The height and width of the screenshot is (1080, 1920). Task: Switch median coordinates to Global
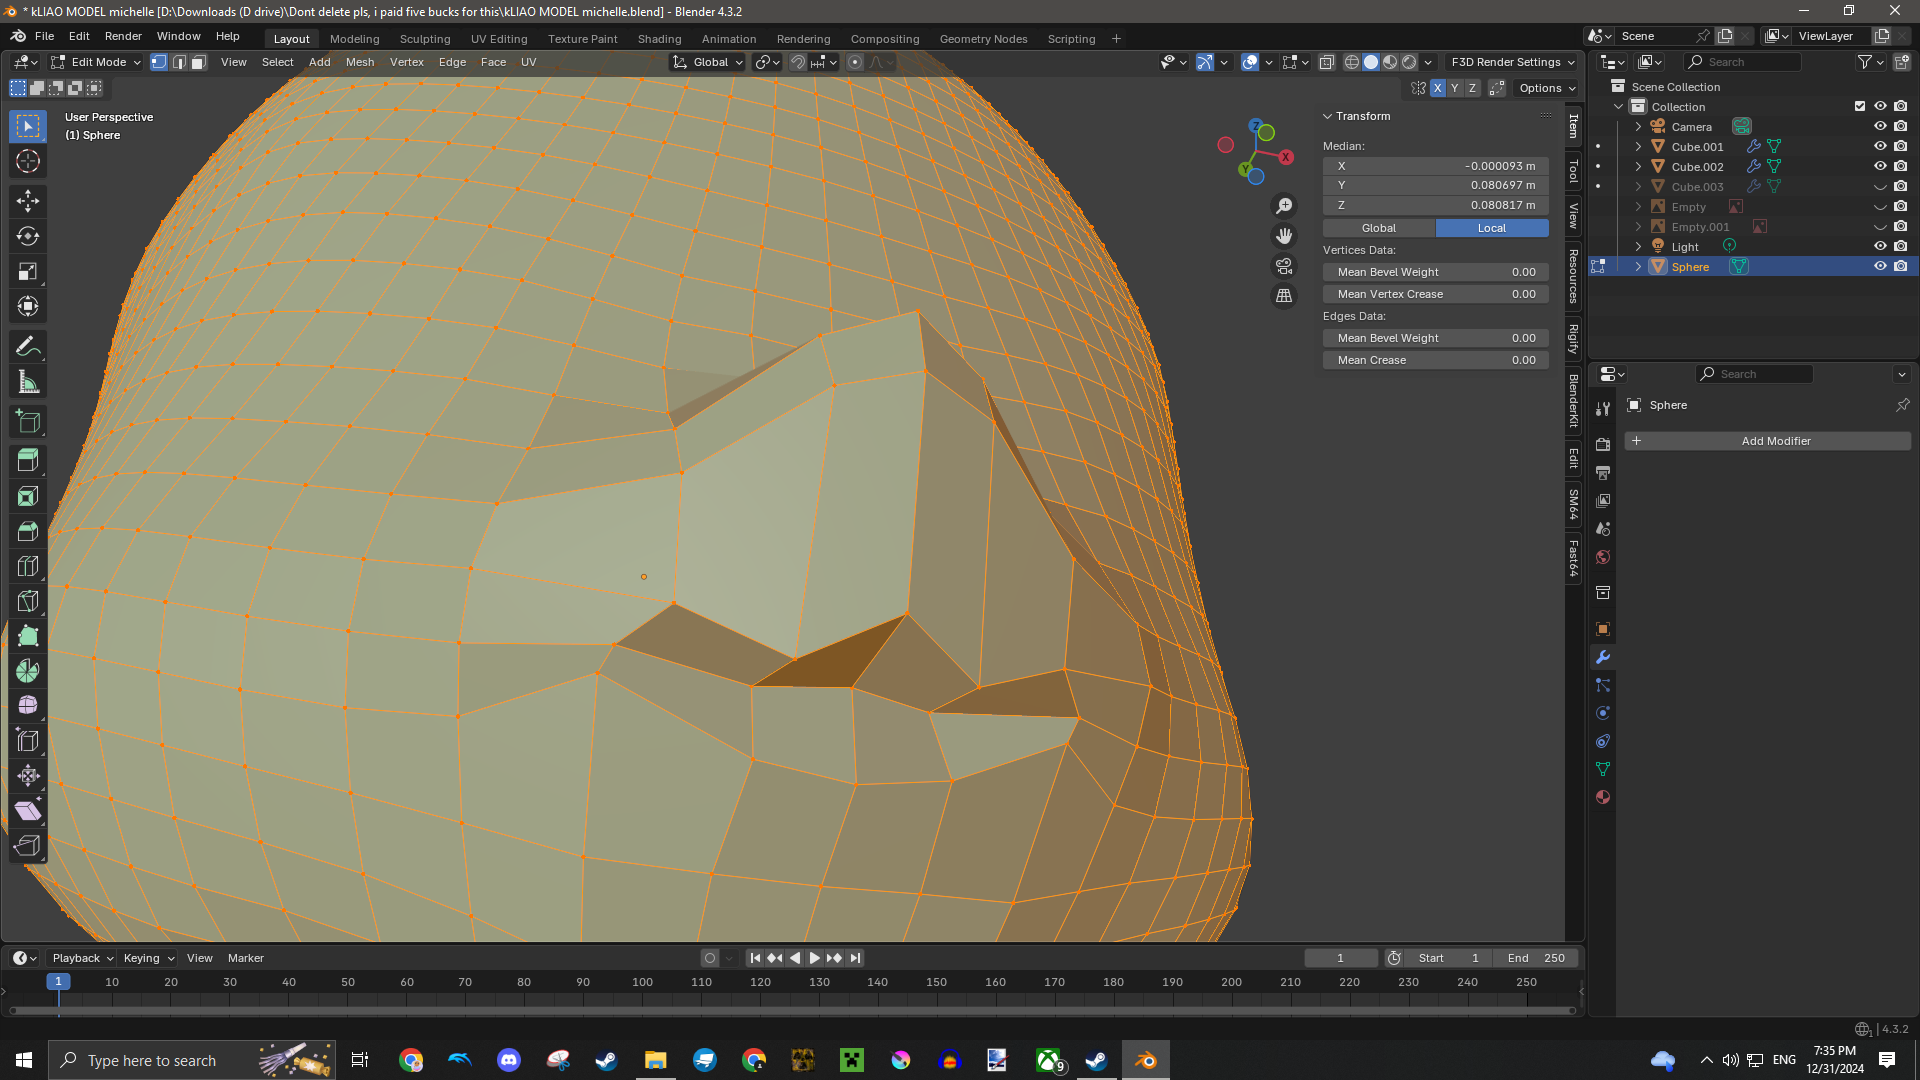pos(1378,228)
